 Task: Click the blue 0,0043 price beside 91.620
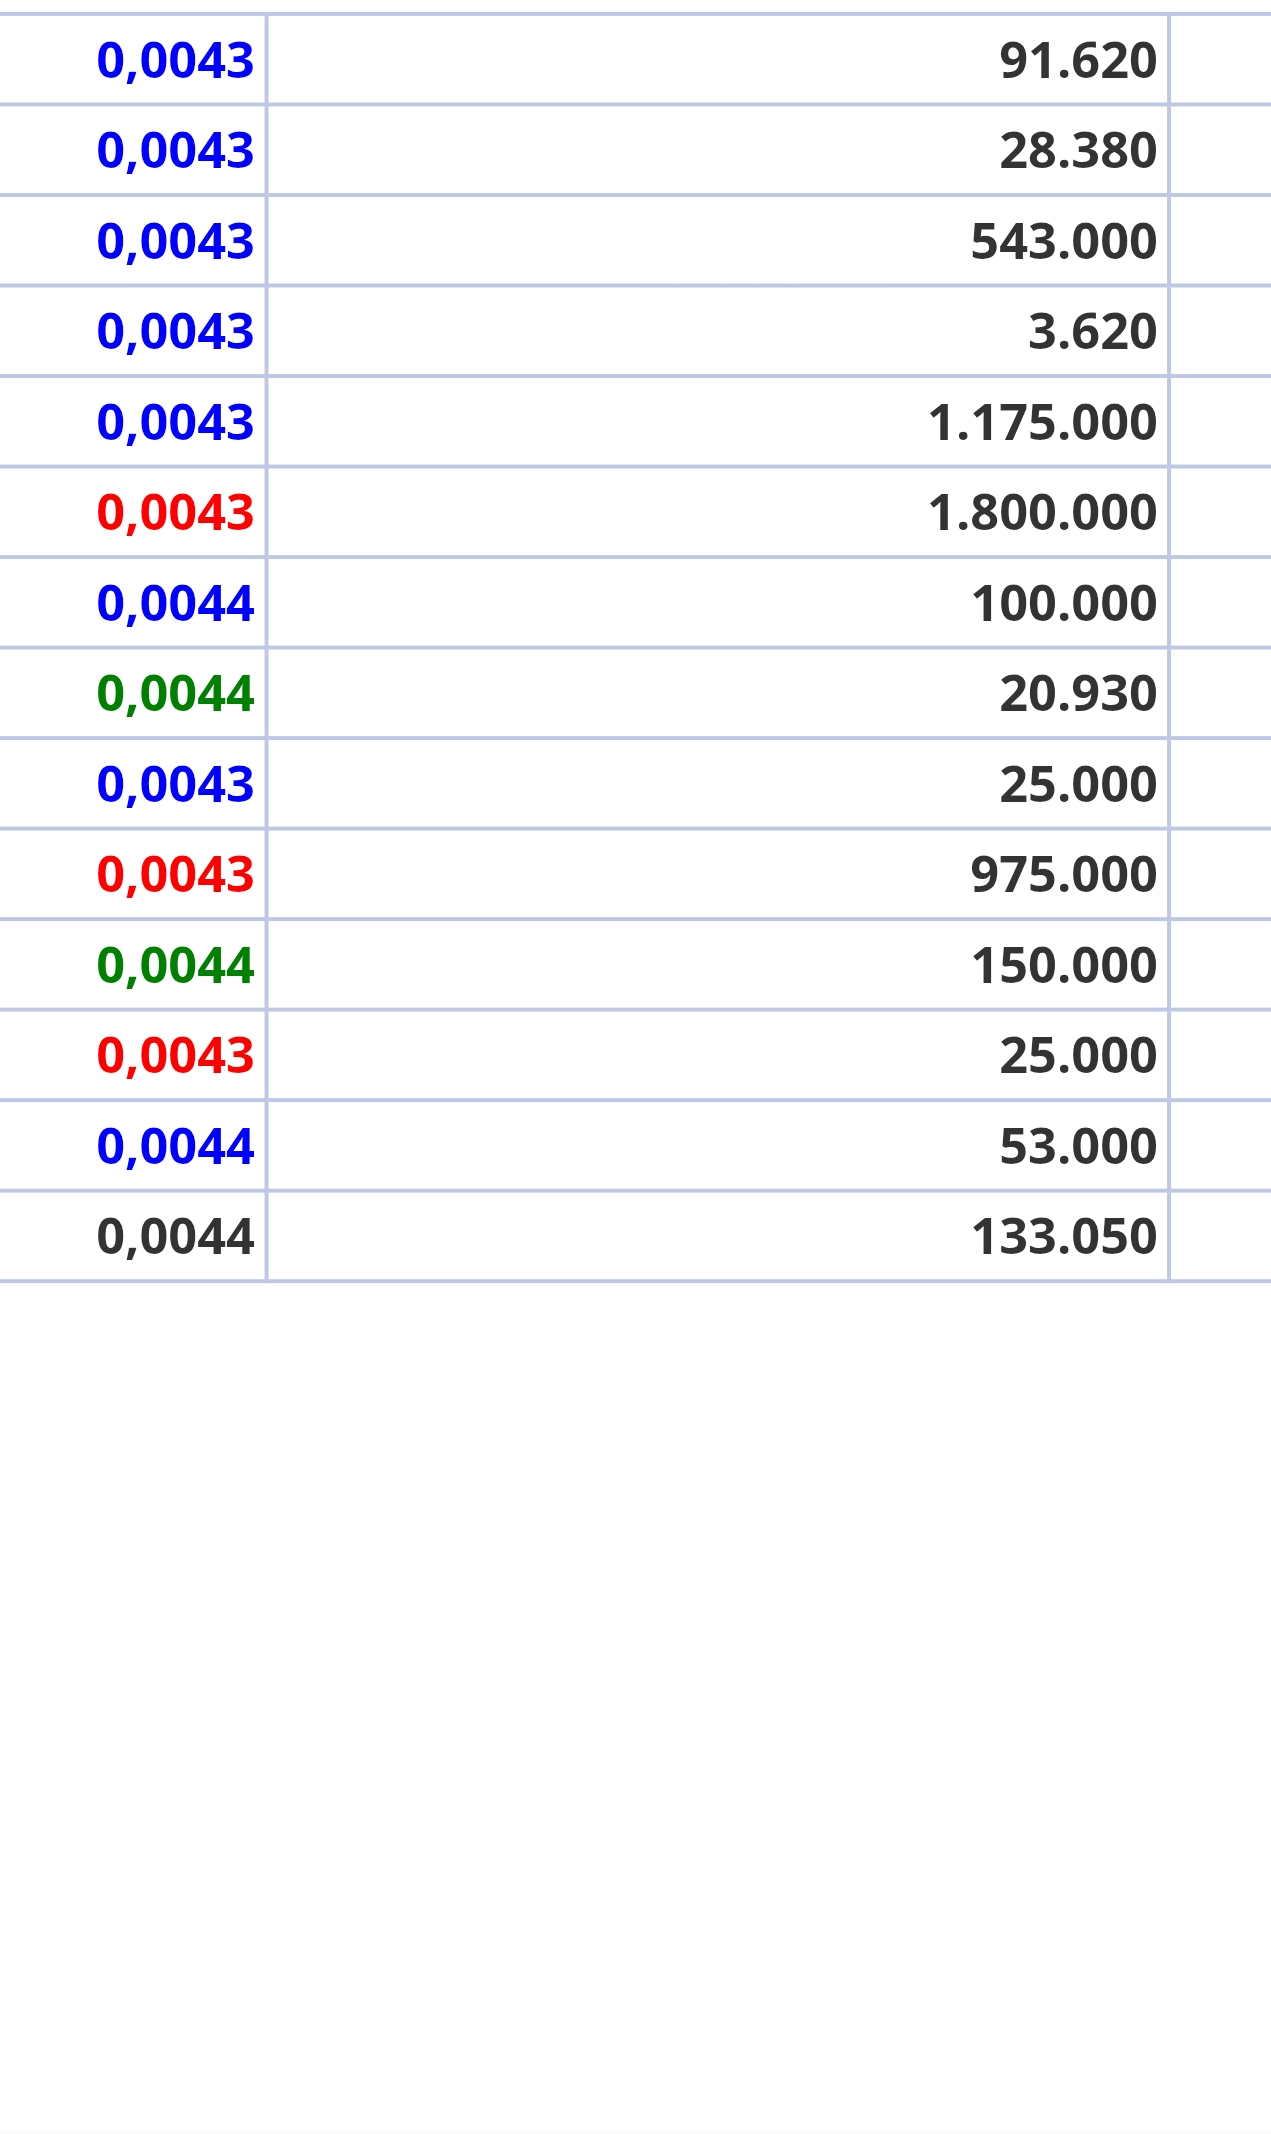click(x=175, y=61)
